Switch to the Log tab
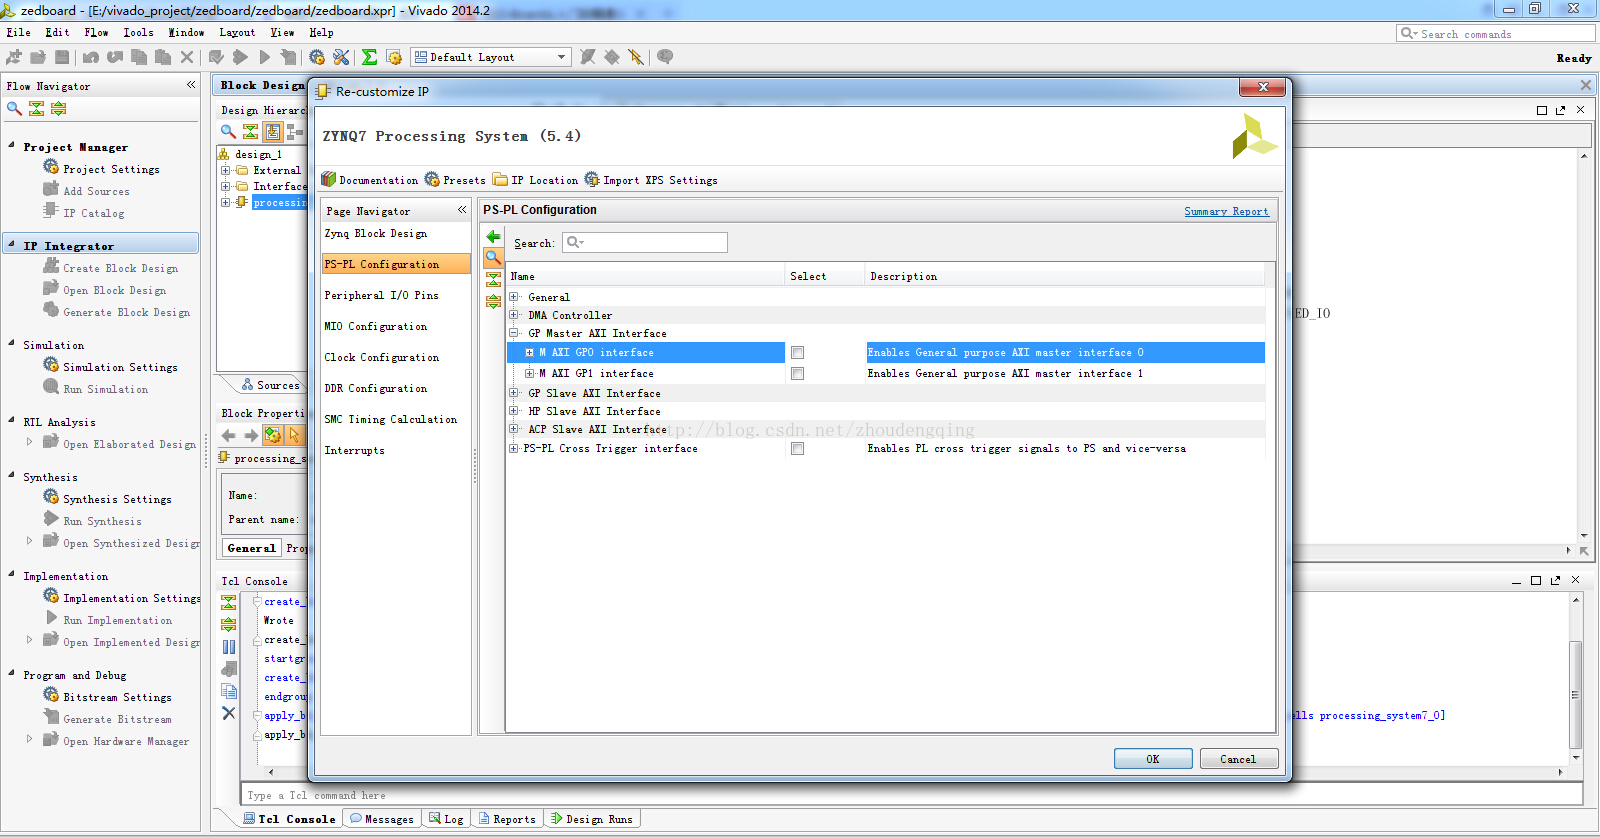 (446, 819)
